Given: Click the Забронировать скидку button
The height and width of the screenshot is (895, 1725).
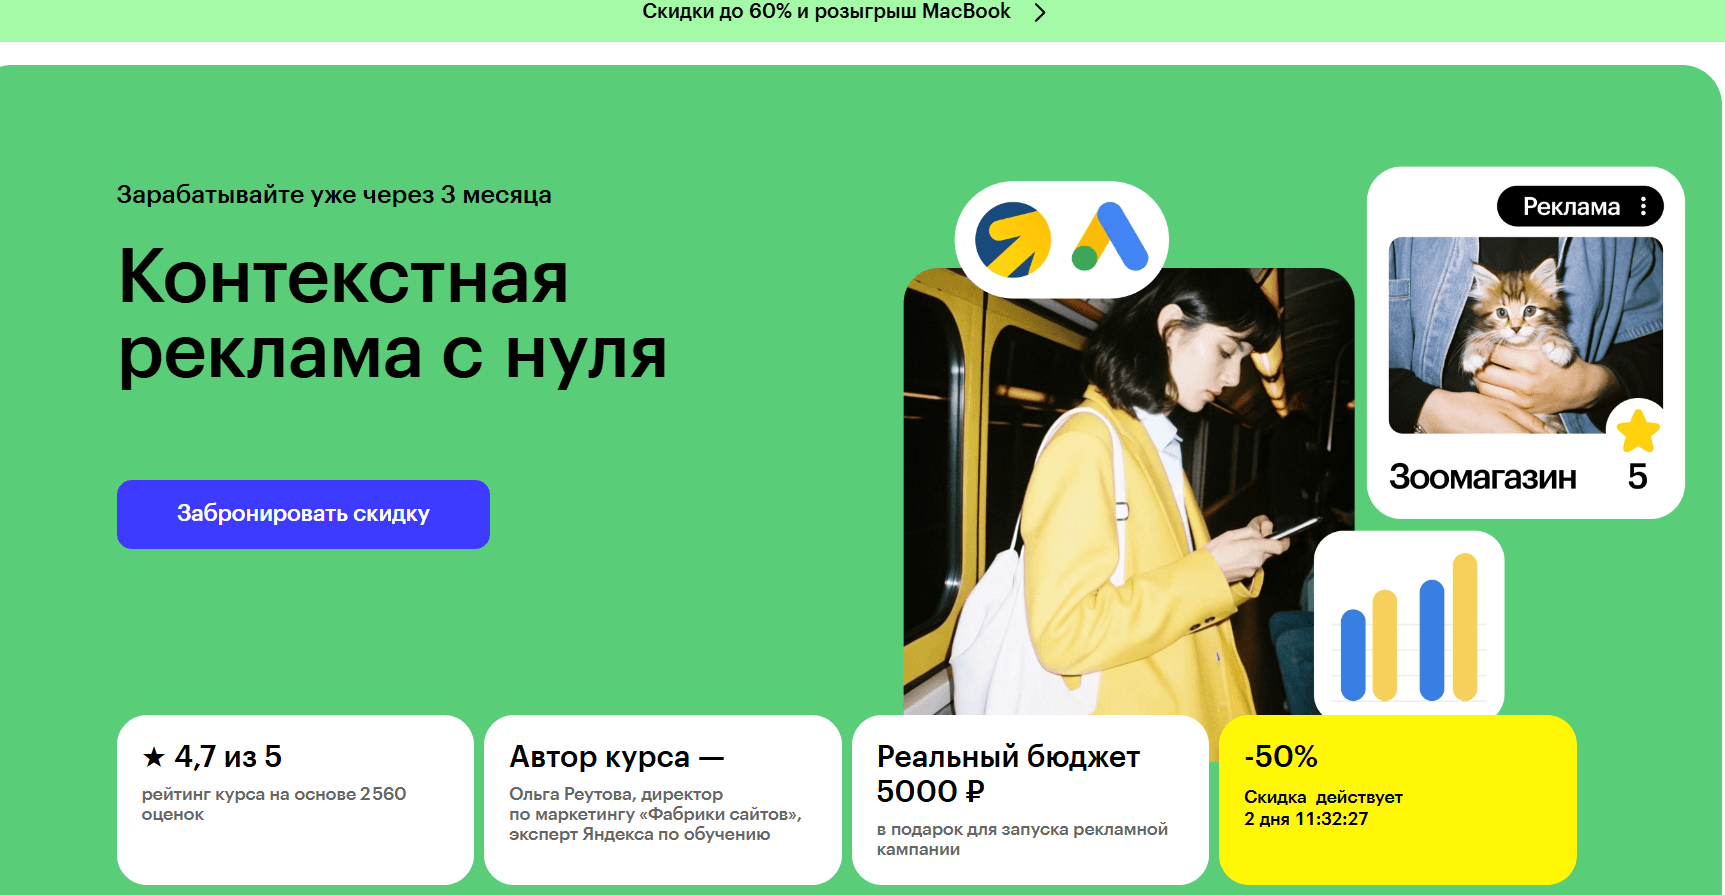Looking at the screenshot, I should [x=303, y=514].
